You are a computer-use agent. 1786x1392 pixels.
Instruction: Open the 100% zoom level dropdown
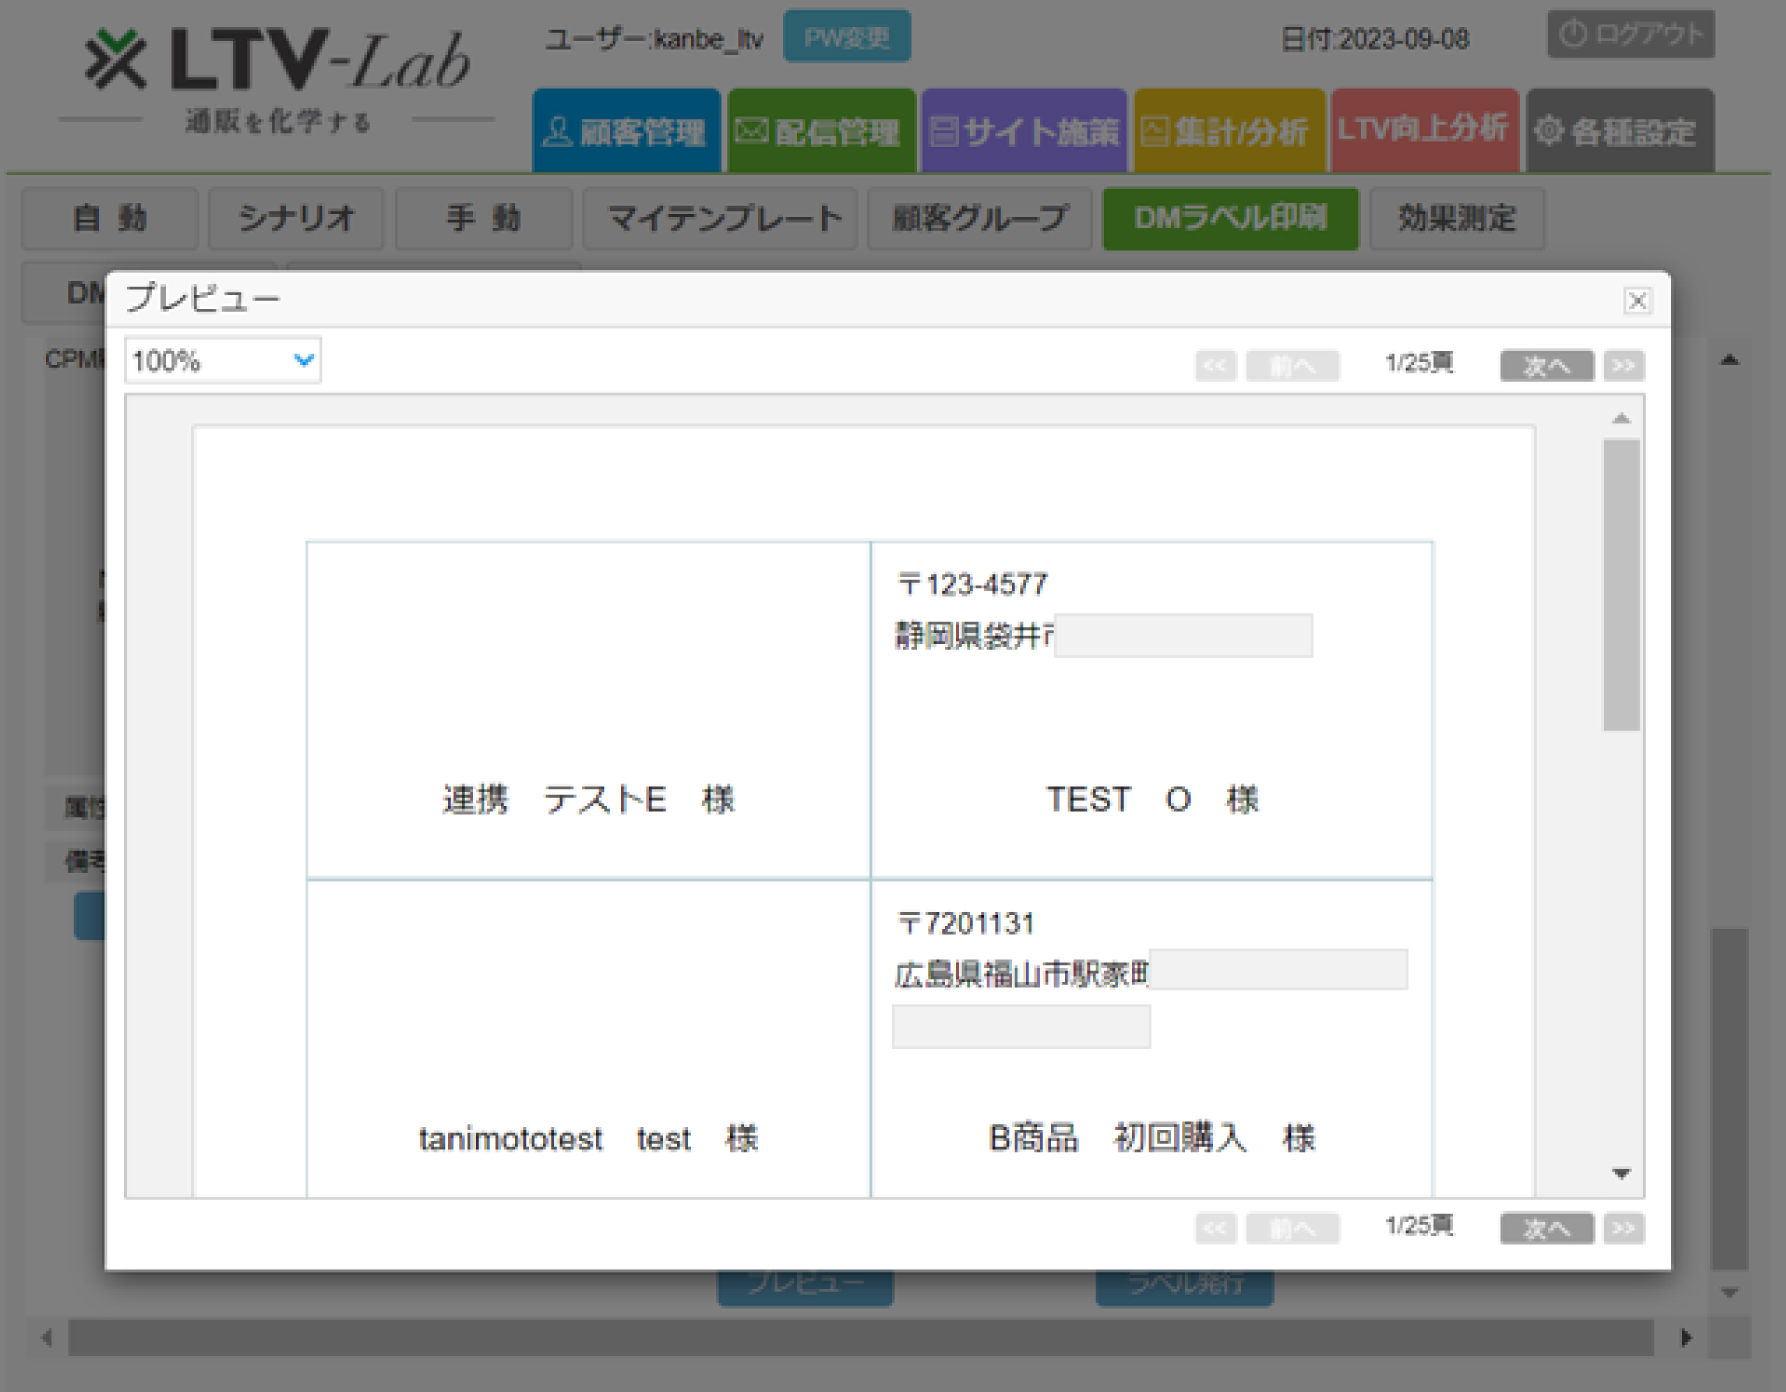[221, 360]
